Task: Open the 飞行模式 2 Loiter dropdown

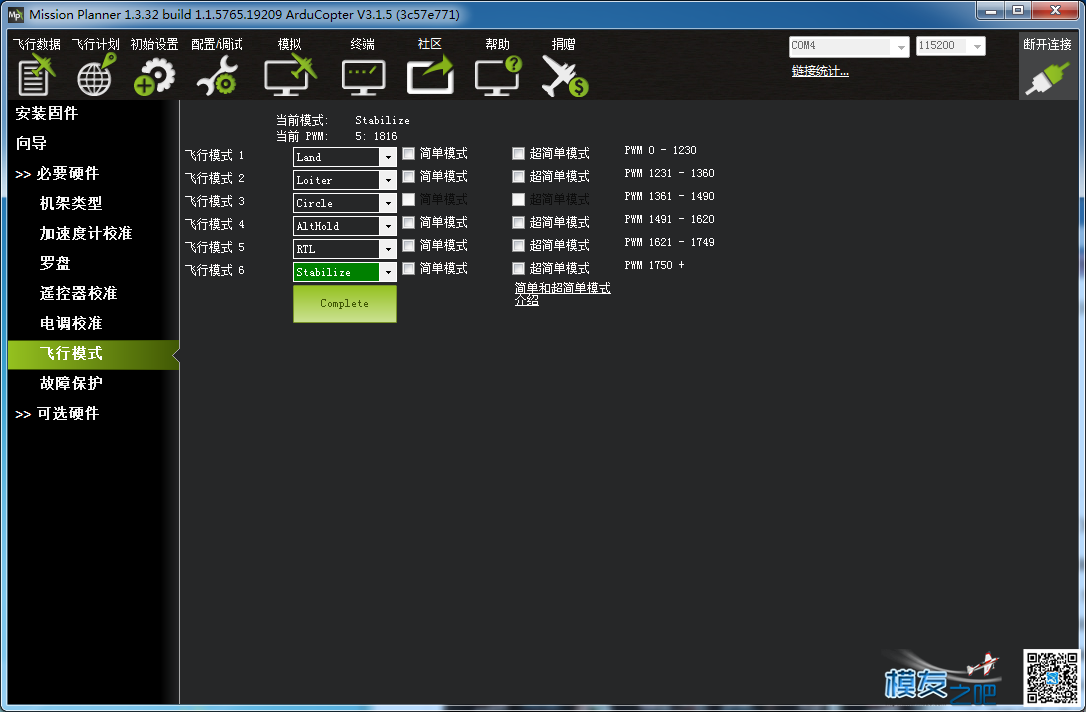Action: pyautogui.click(x=388, y=180)
